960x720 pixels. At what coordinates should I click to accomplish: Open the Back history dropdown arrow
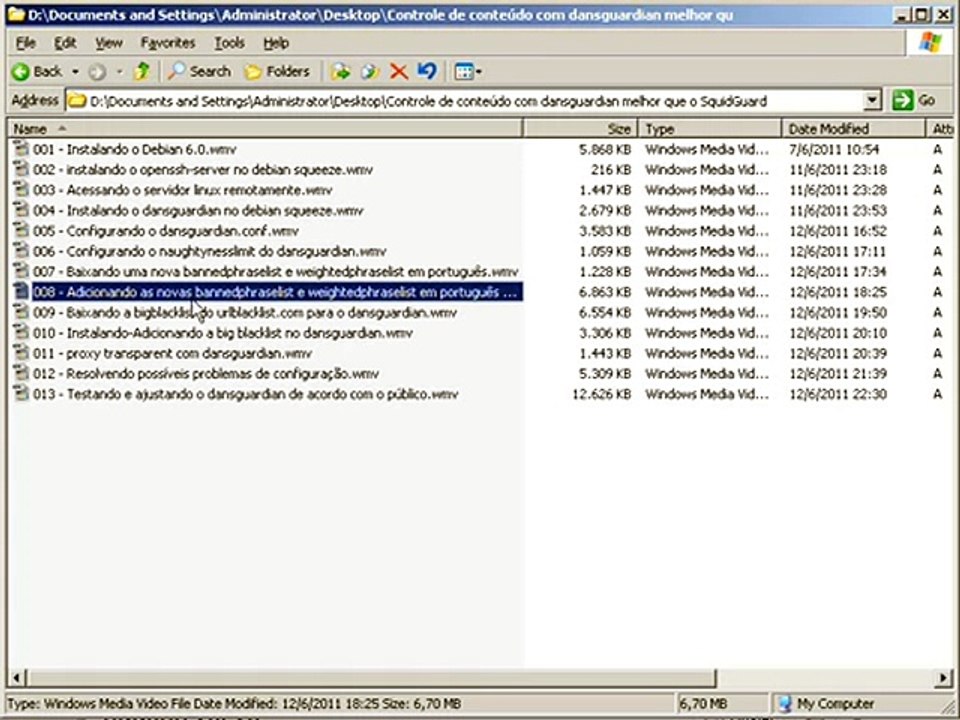point(75,72)
